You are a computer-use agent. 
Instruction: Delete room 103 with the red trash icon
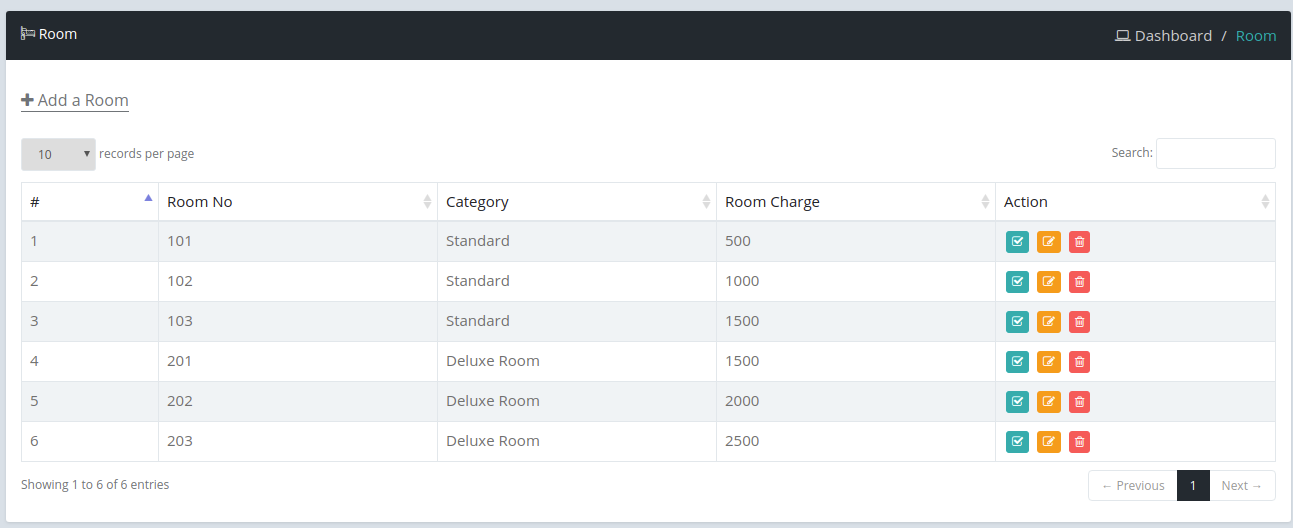point(1079,322)
